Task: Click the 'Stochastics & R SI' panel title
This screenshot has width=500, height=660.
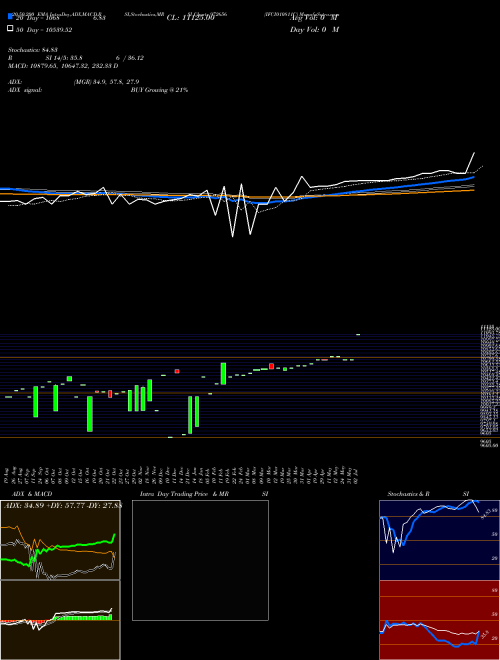Action: [x=428, y=494]
